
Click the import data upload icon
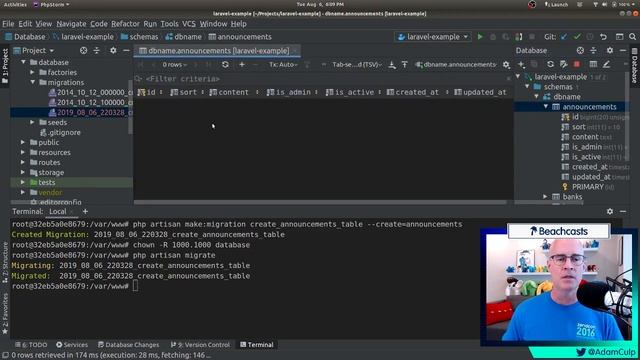click(404, 64)
